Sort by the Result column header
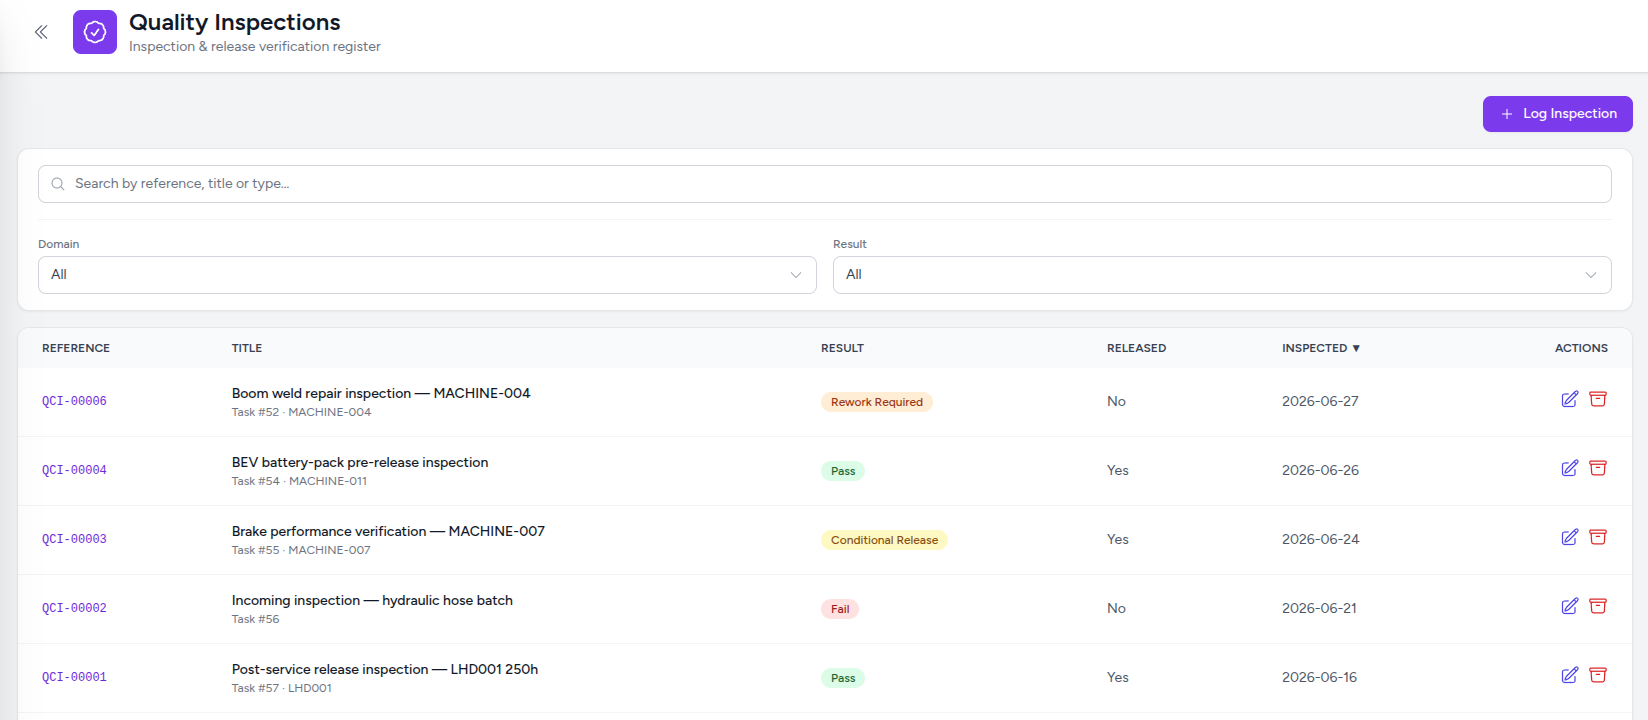1648x720 pixels. pyautogui.click(x=842, y=348)
